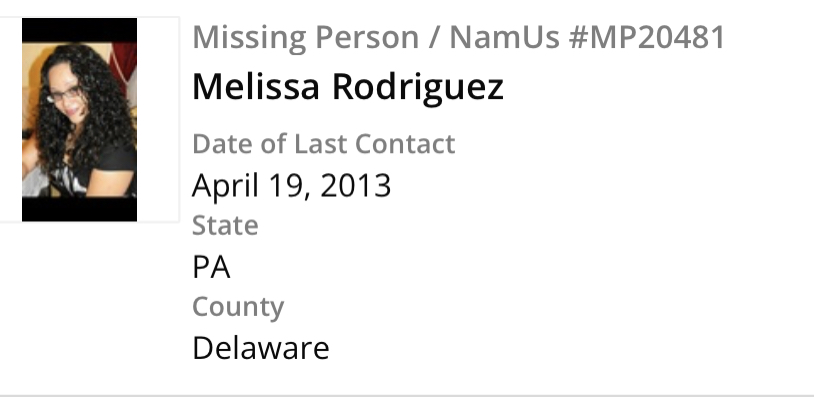Click the word "NamUs" in the header
Viewport: 814px width, 402px height.
500,38
